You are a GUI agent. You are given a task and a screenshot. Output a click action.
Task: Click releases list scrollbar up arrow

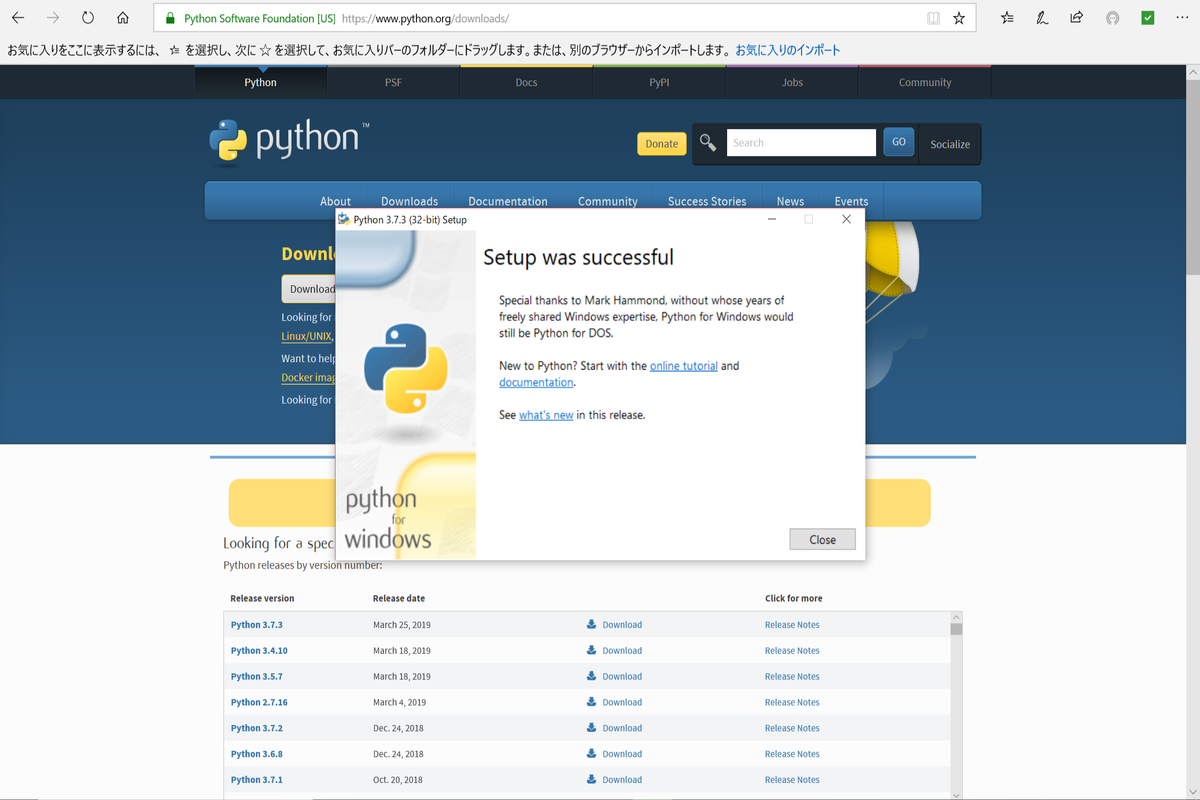coord(956,617)
